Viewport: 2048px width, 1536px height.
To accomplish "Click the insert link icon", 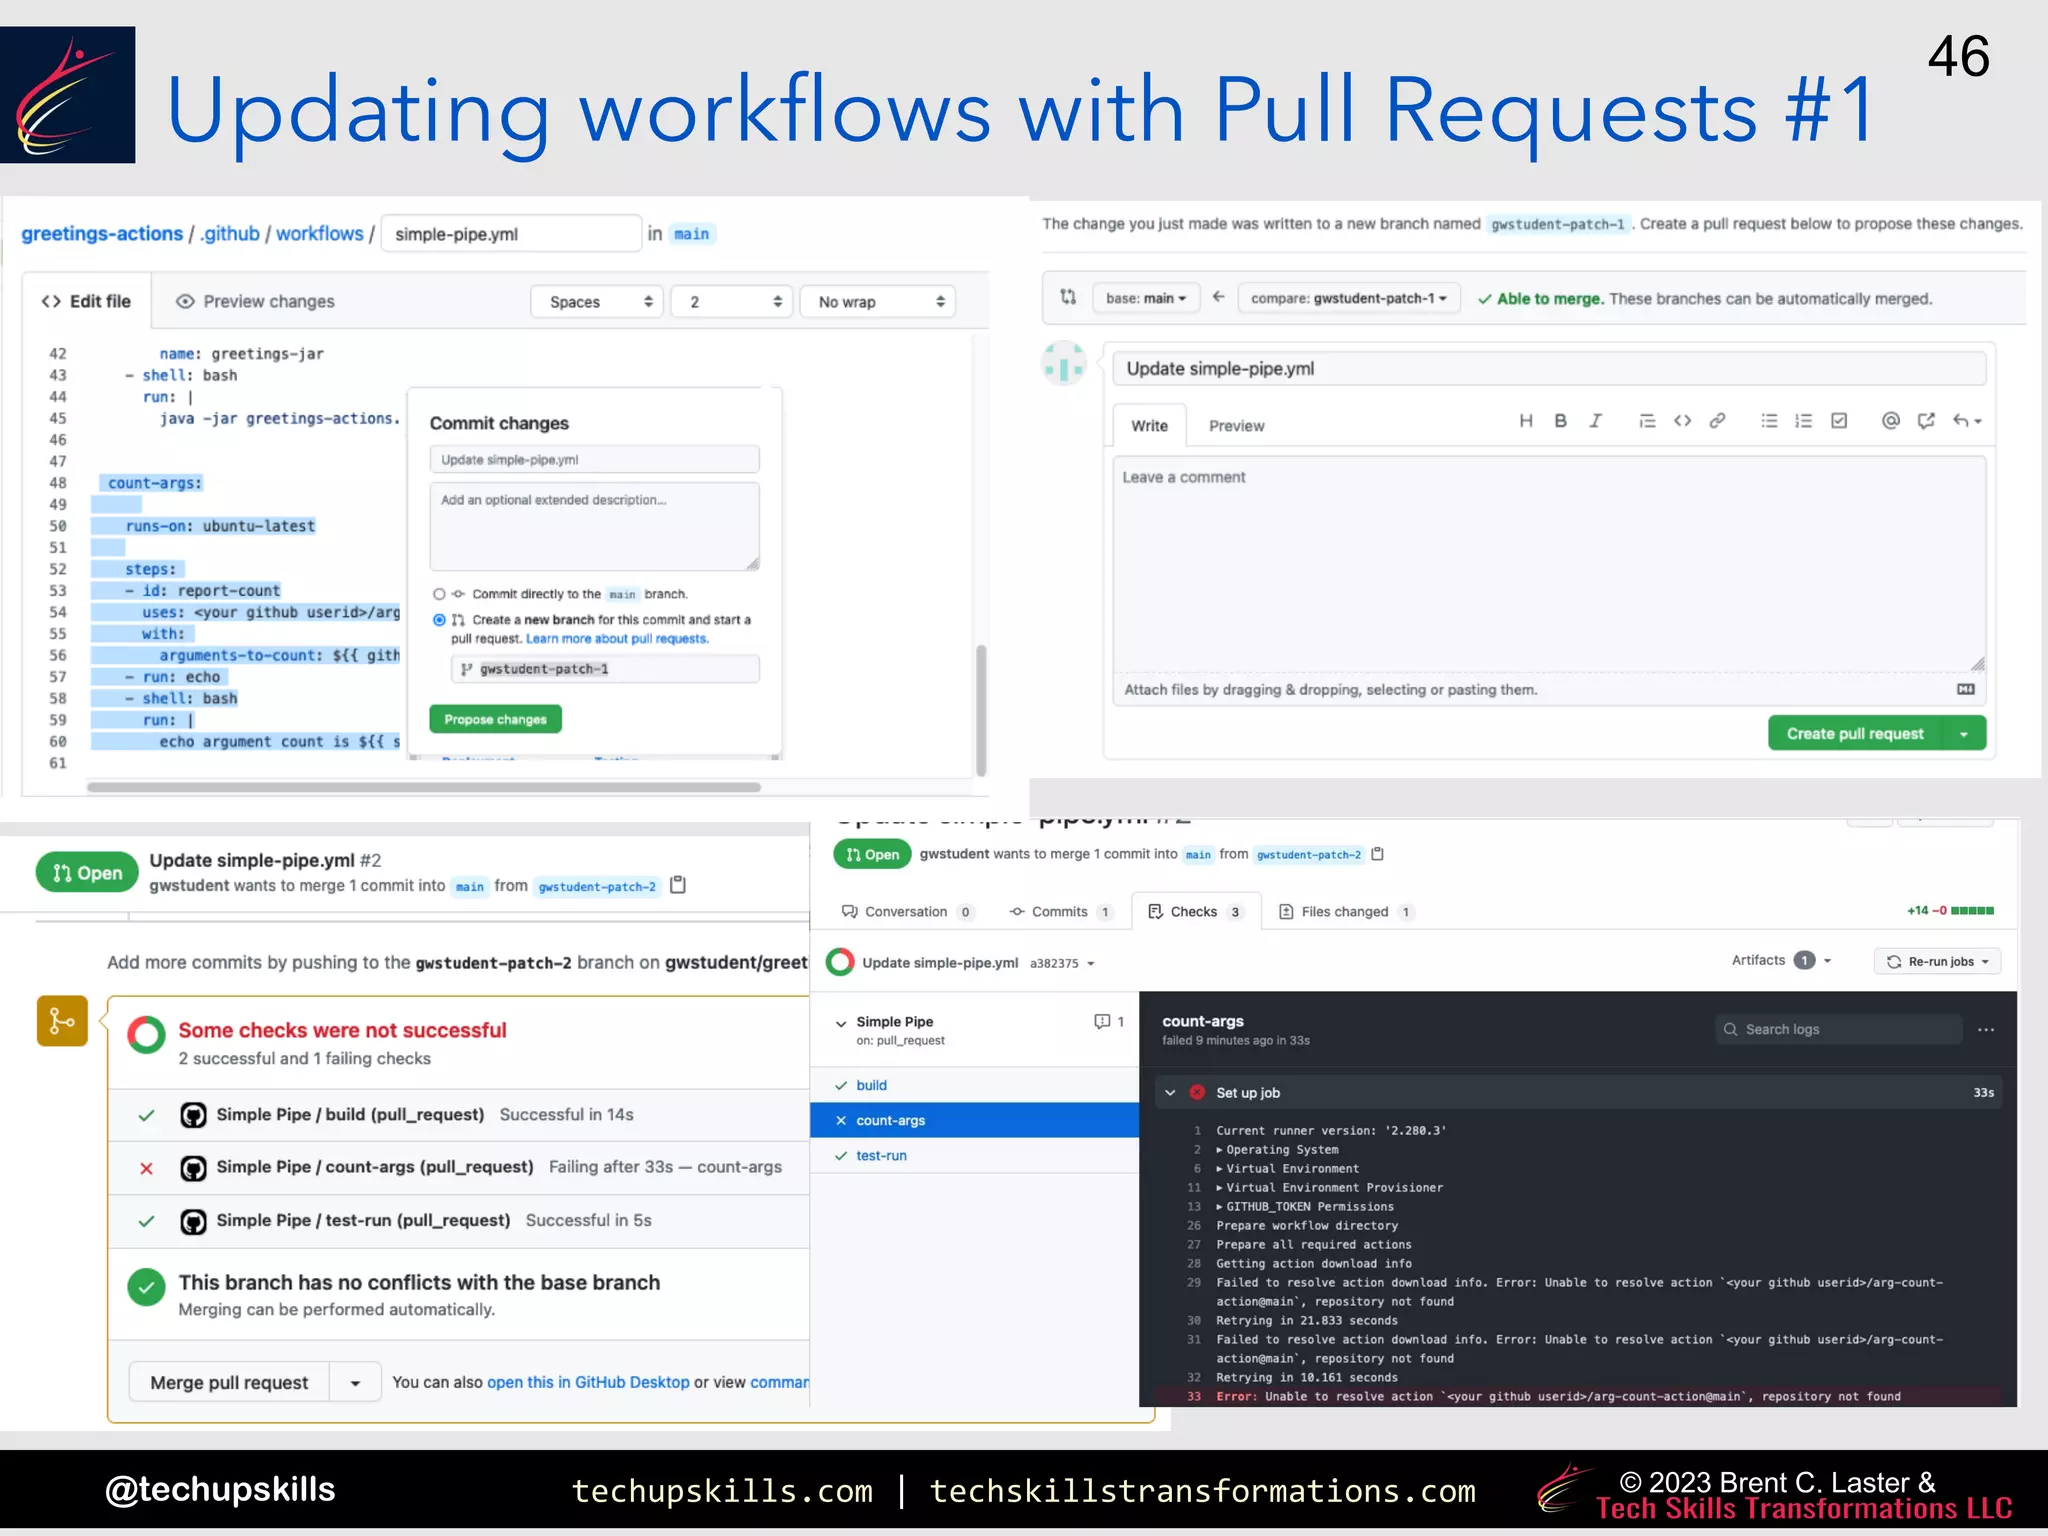I will pos(1717,421).
